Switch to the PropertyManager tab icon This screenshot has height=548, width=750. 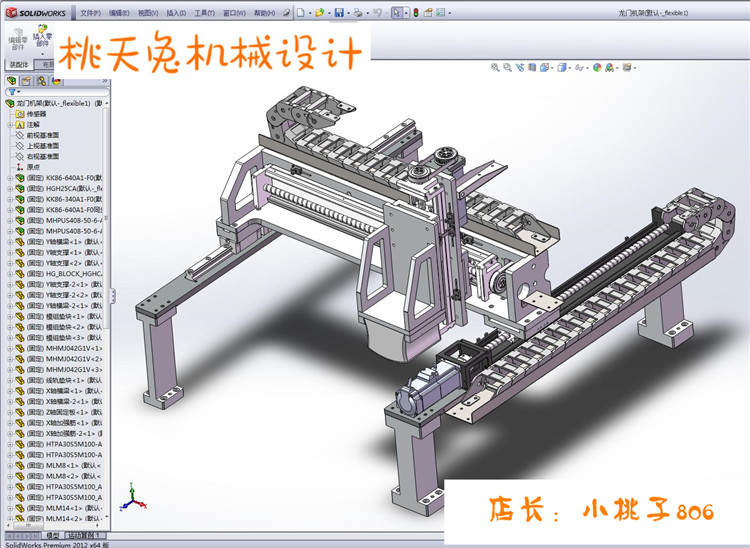26,81
